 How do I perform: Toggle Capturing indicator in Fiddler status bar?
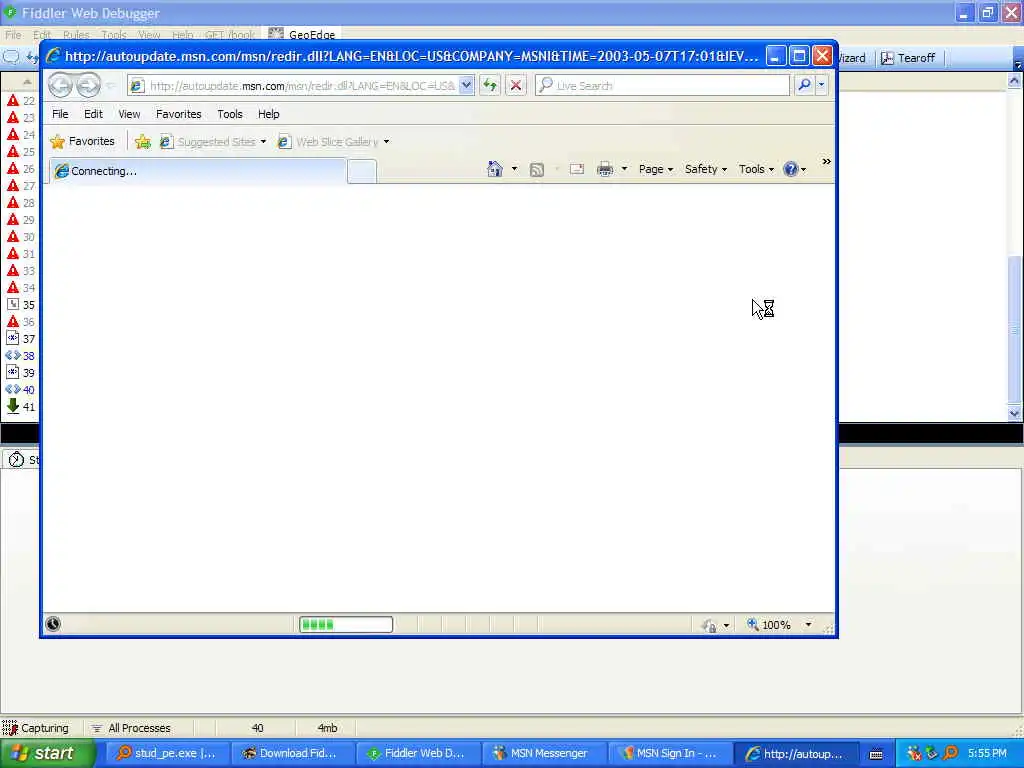(35, 728)
